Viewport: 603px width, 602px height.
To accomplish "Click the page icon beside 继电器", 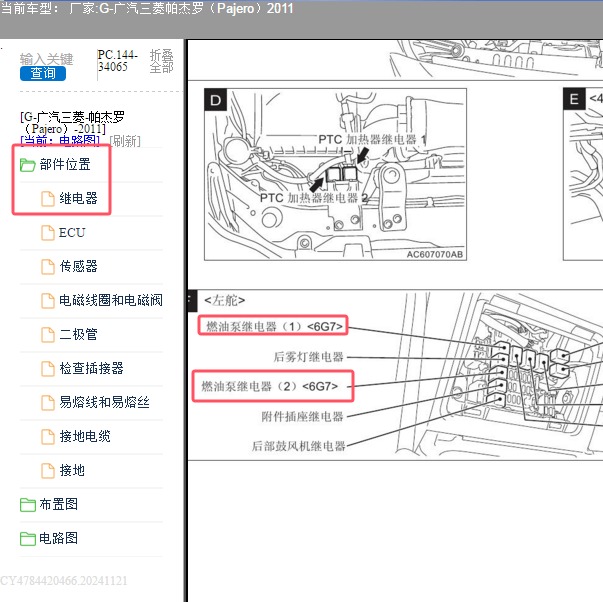I will point(48,199).
